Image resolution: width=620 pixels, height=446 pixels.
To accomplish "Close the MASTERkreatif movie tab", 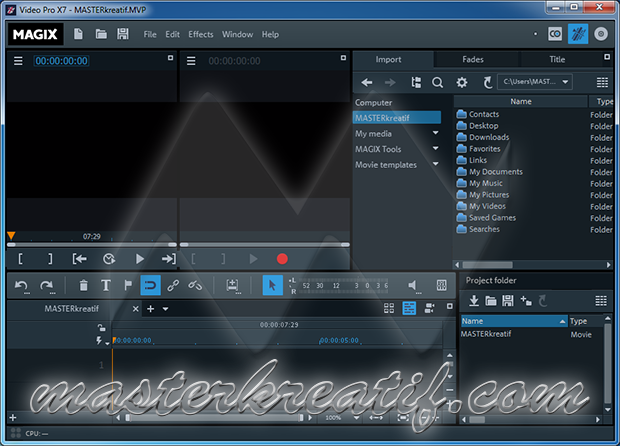I will coord(136,309).
